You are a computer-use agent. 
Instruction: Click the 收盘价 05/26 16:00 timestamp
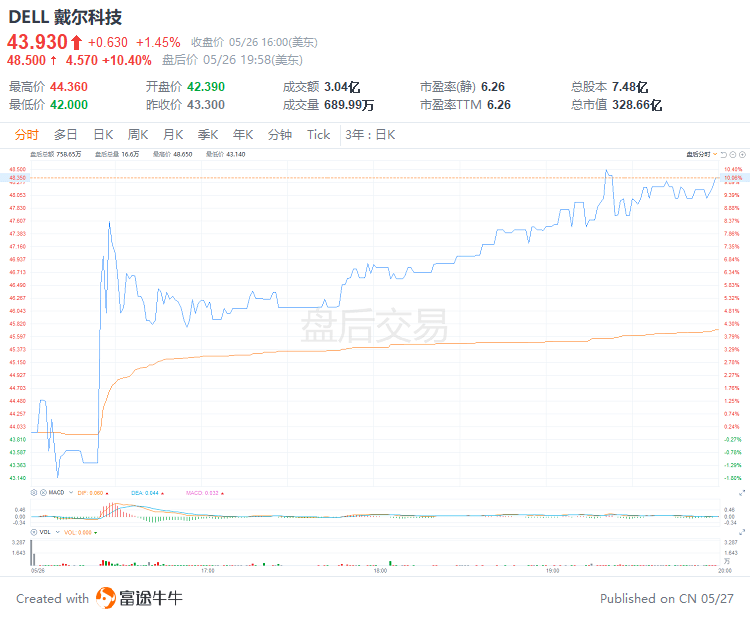[254, 43]
